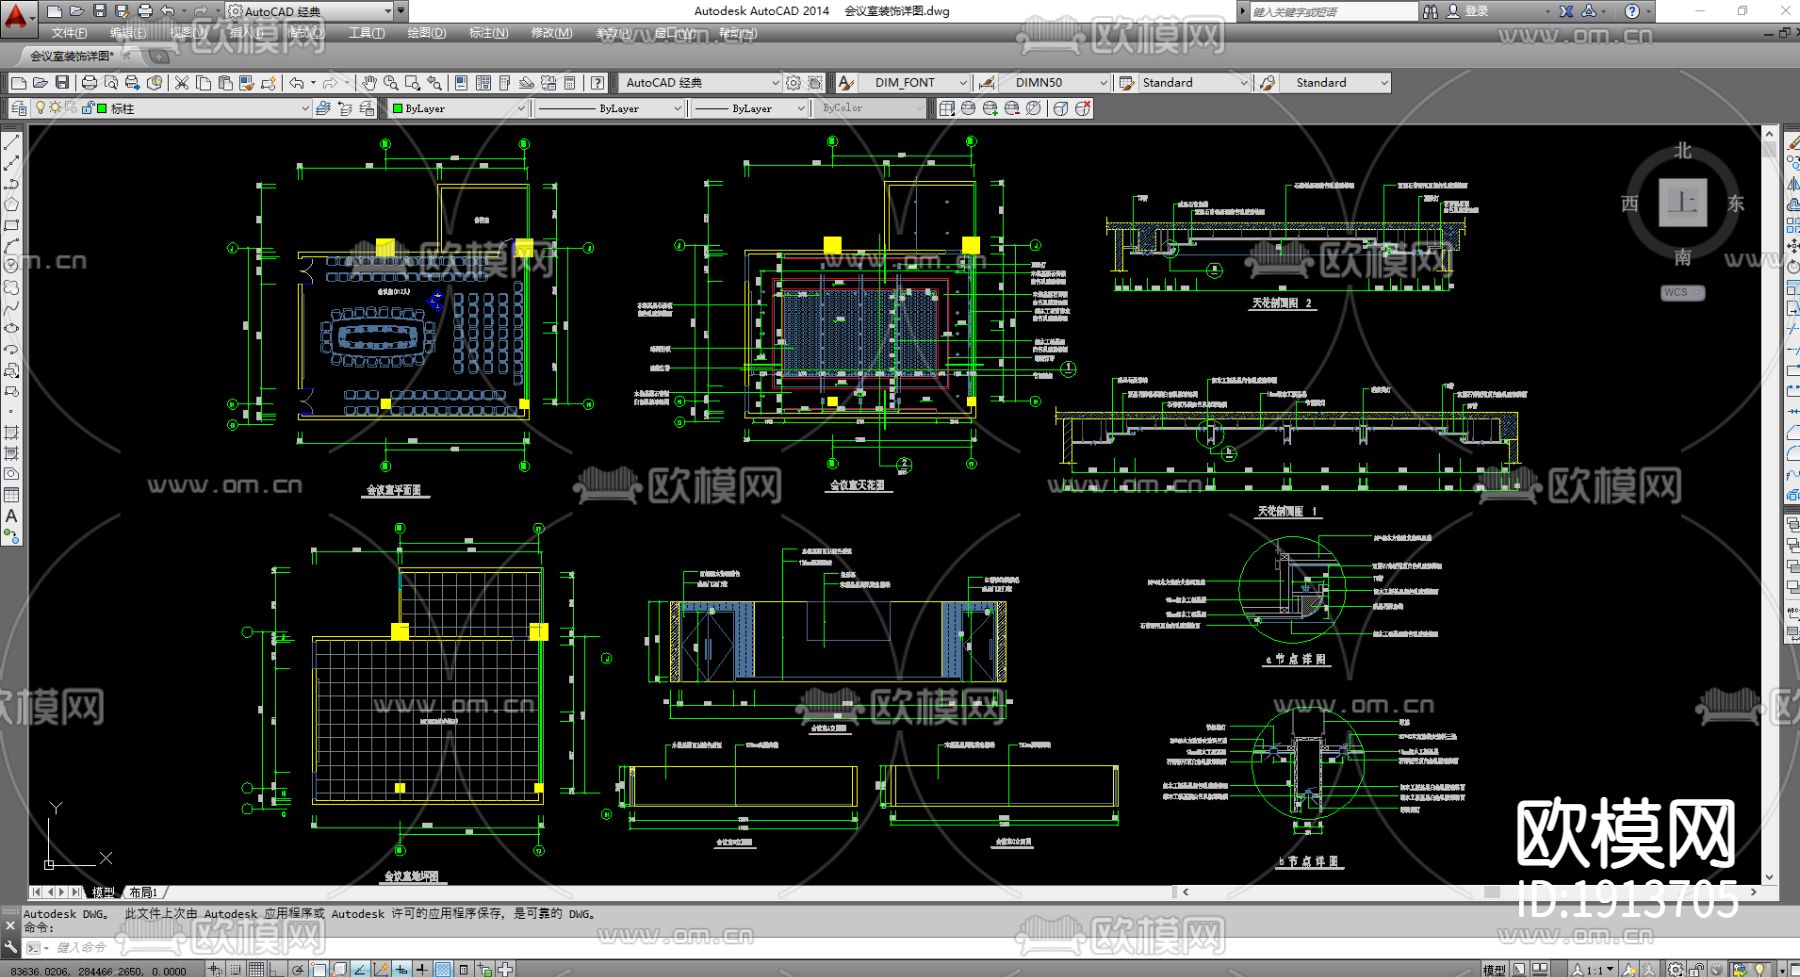Click the WCS button under ViewCube
The height and width of the screenshot is (977, 1800).
pos(1681,293)
